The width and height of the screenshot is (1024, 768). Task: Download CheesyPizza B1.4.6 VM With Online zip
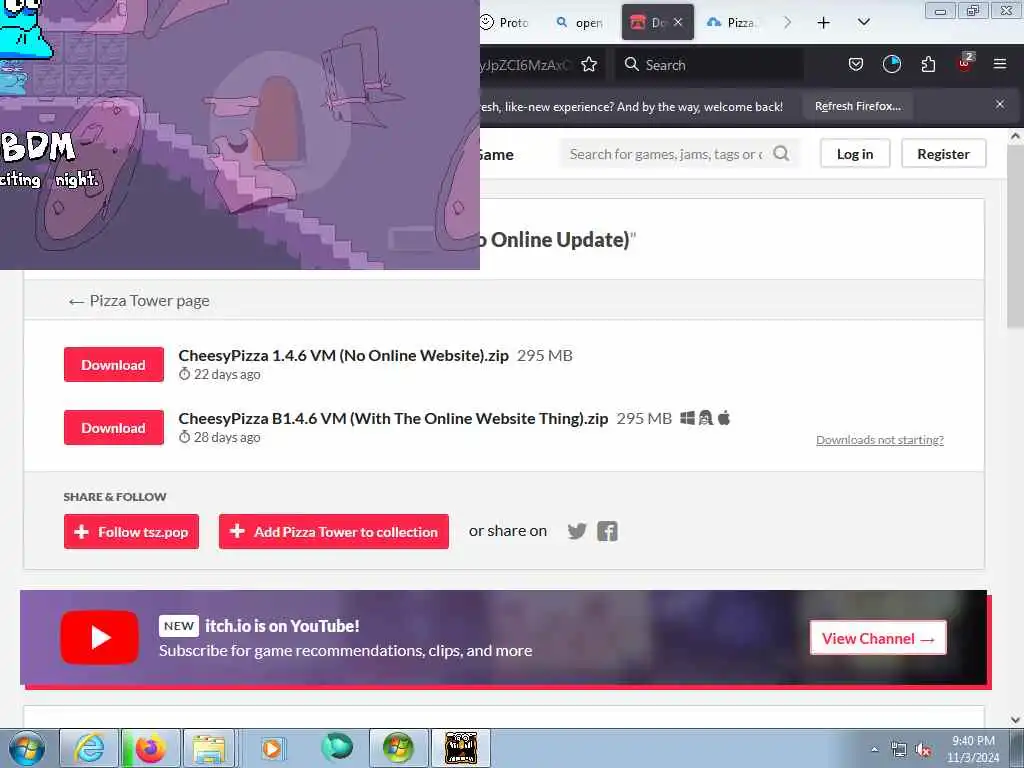114,427
